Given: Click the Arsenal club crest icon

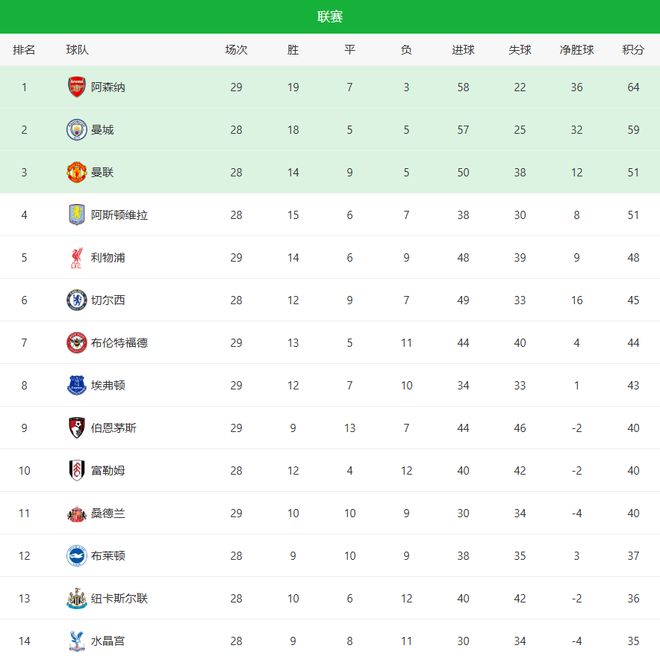Looking at the screenshot, I should tap(77, 87).
